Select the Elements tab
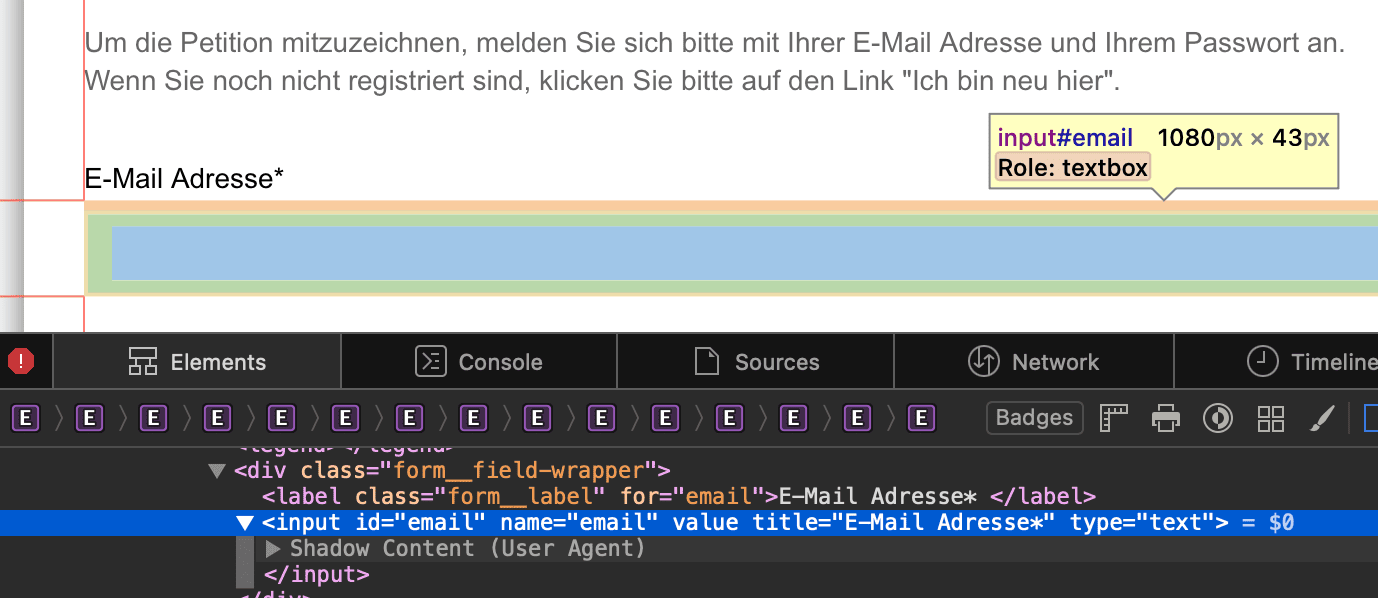This screenshot has width=1378, height=598. [x=197, y=362]
